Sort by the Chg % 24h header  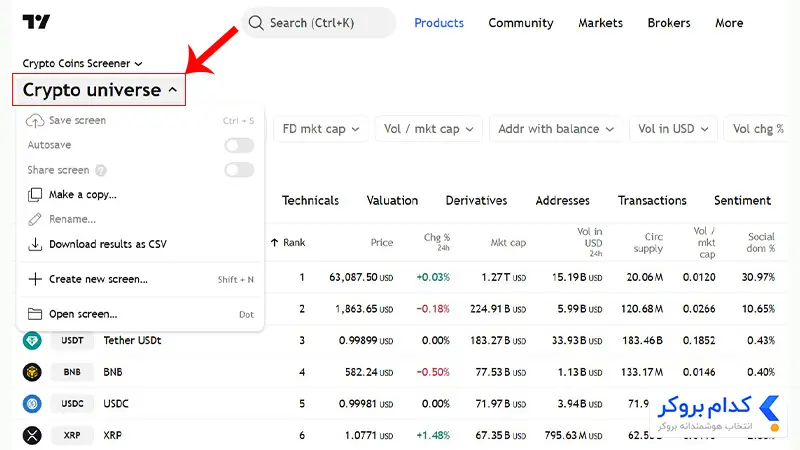[x=437, y=242]
